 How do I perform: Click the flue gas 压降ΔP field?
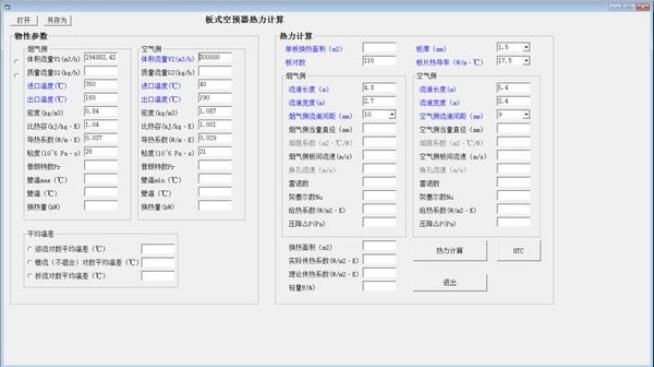379,222
